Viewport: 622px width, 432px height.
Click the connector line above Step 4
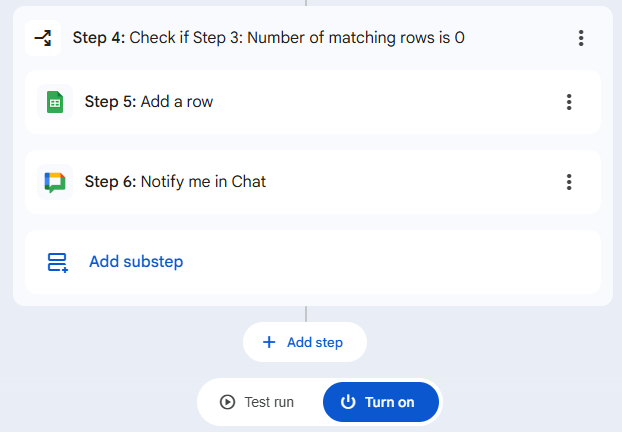pos(306,3)
